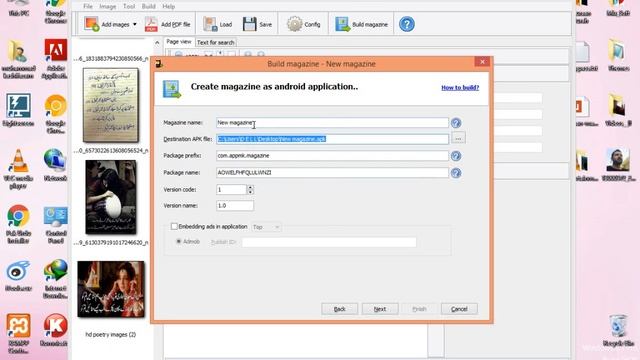Open the File menu
The width and height of the screenshot is (640, 360).
click(88, 7)
